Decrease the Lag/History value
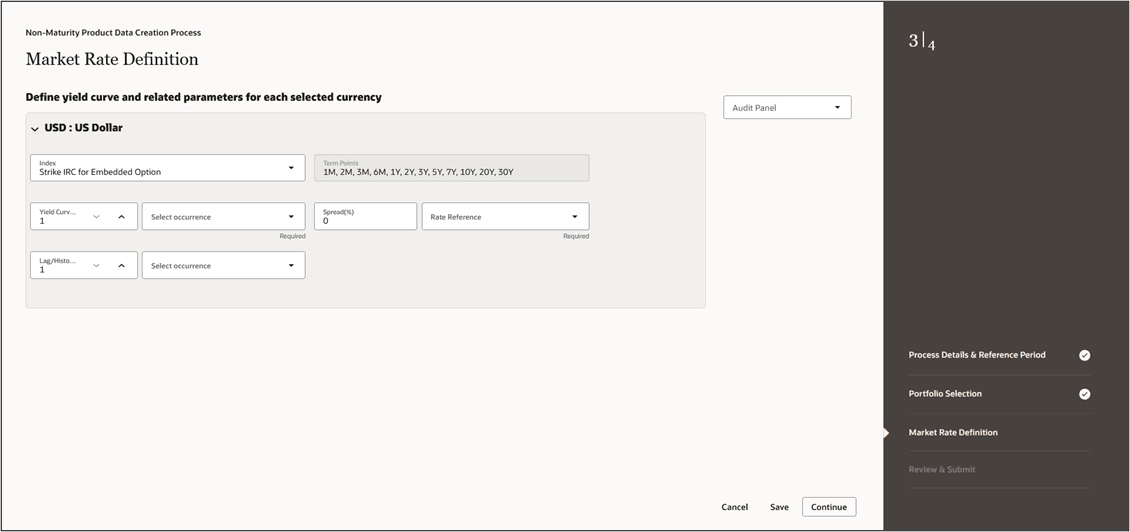Screen dimensions: 1130x532 (x=97, y=266)
